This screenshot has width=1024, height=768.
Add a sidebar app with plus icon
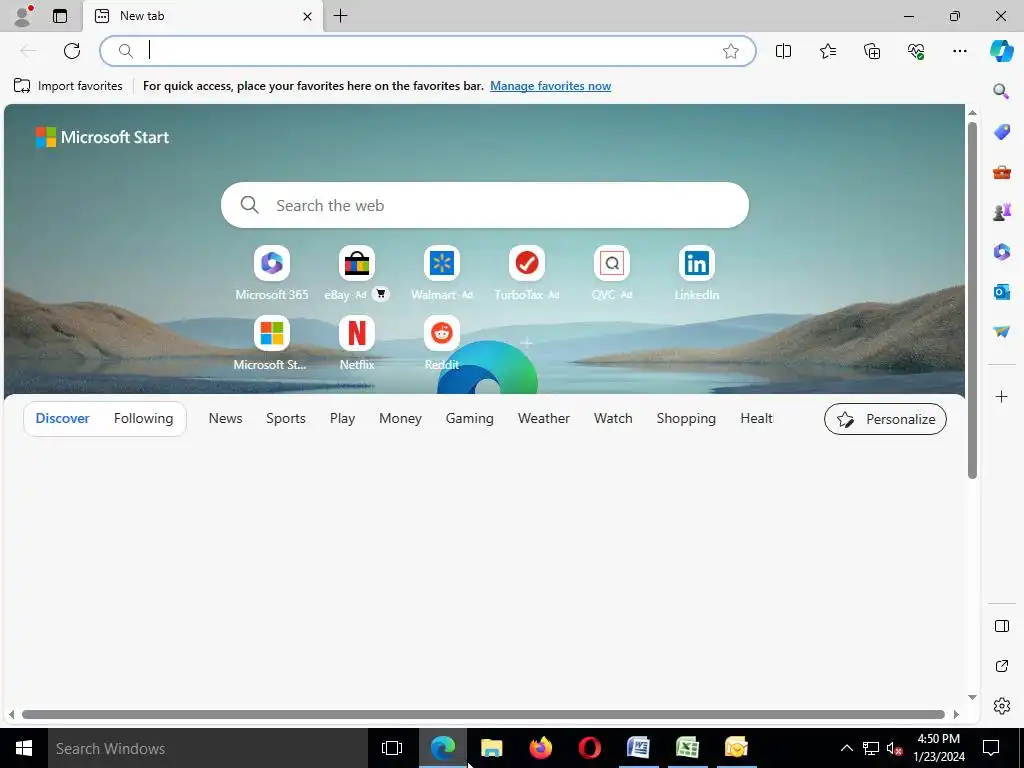tap(1001, 396)
